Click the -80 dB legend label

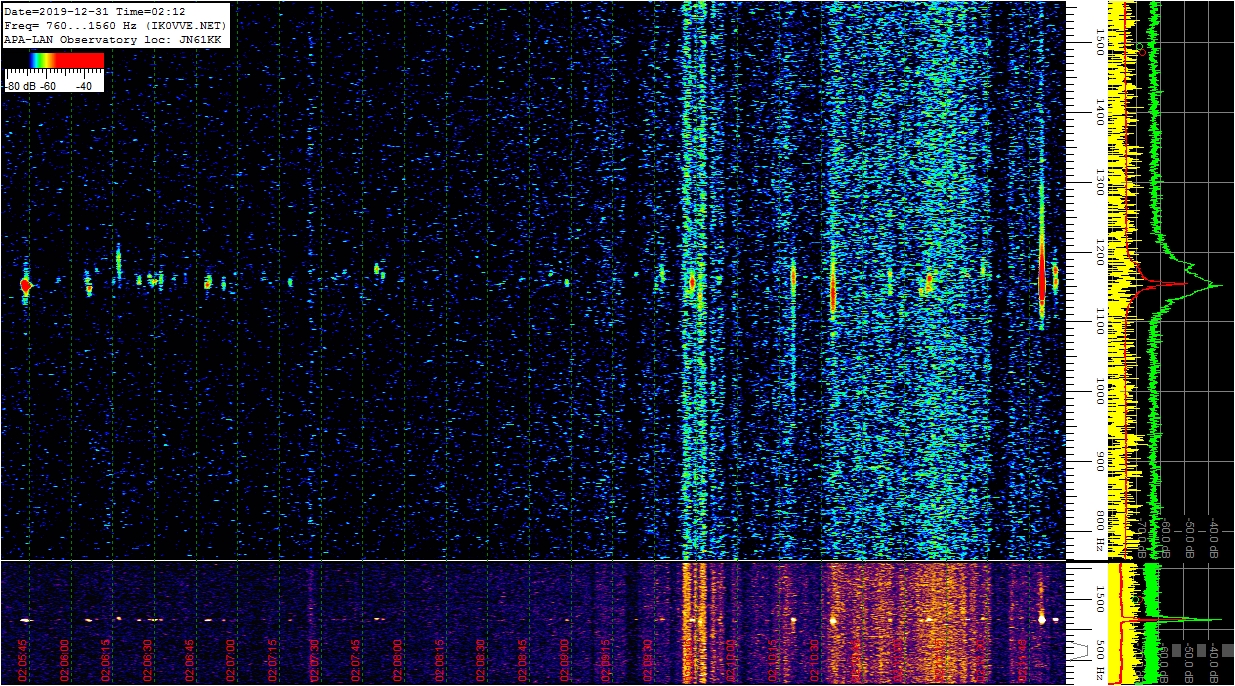(x=20, y=86)
